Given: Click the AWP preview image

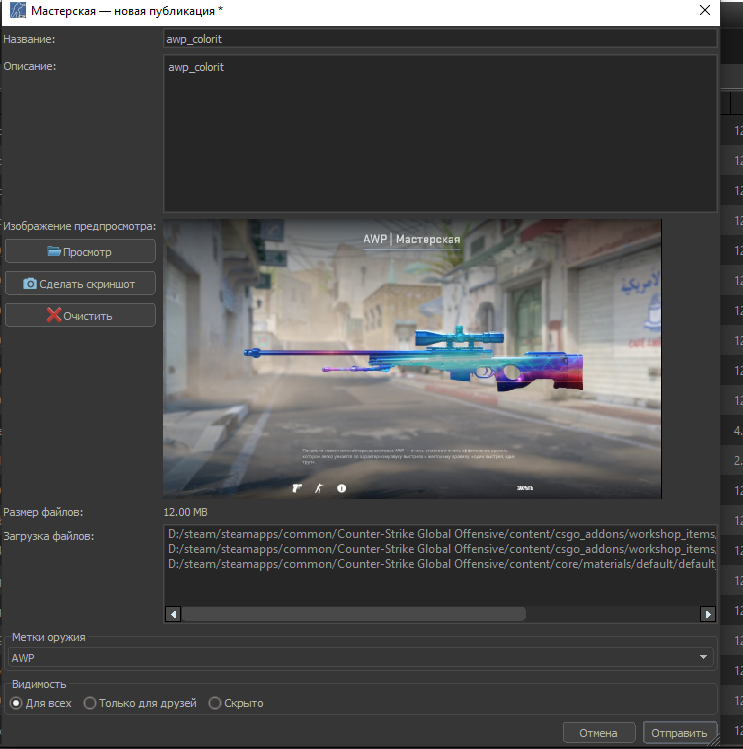Looking at the screenshot, I should click(412, 358).
